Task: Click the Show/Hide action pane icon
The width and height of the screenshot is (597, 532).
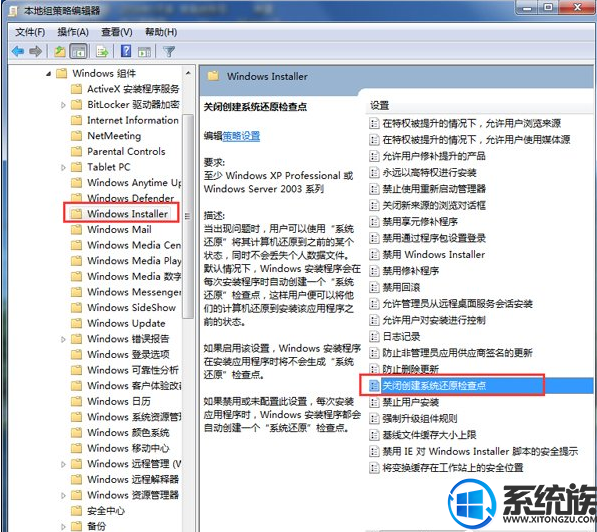Action: click(145, 52)
